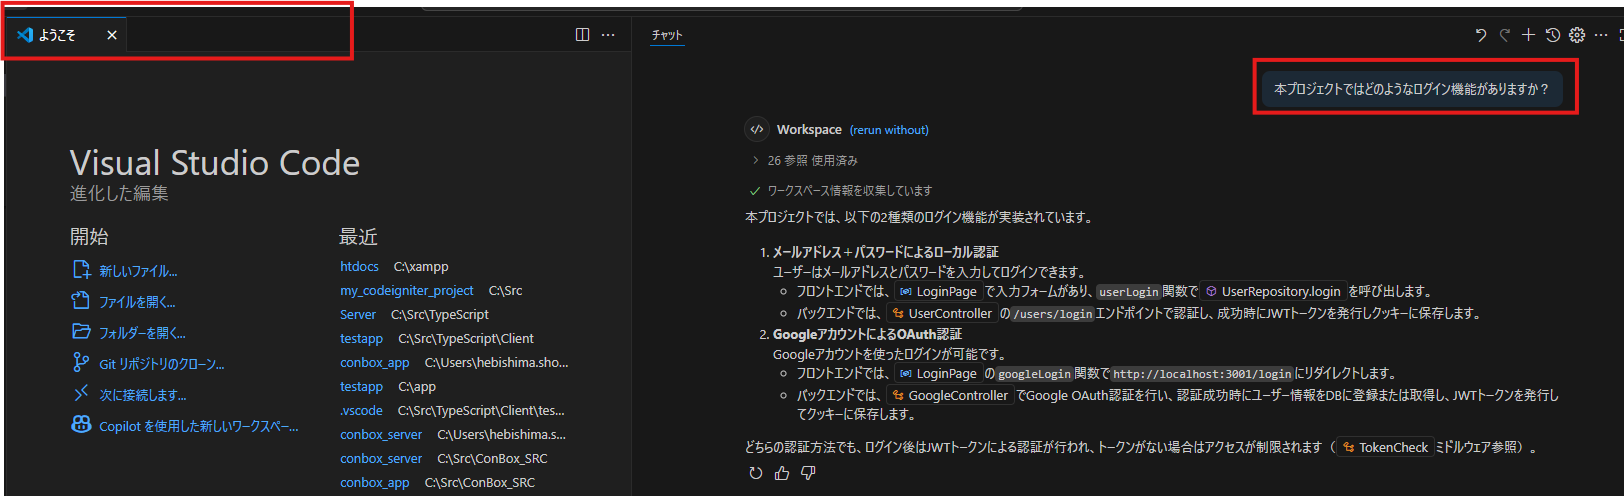
Task: Open UserController file chip
Action: coord(941,314)
